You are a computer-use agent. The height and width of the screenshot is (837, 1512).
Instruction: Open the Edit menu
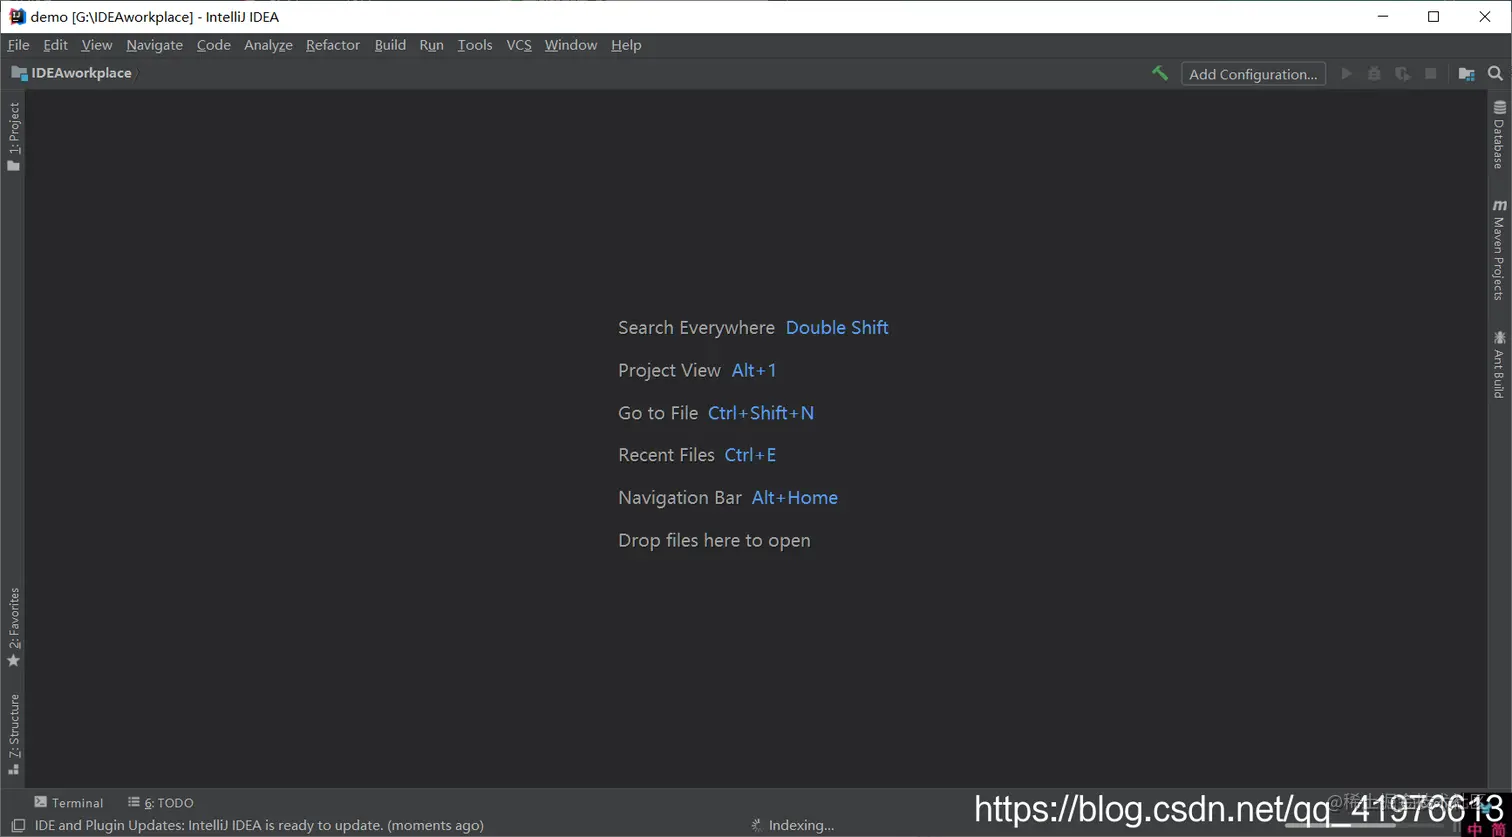click(x=56, y=45)
